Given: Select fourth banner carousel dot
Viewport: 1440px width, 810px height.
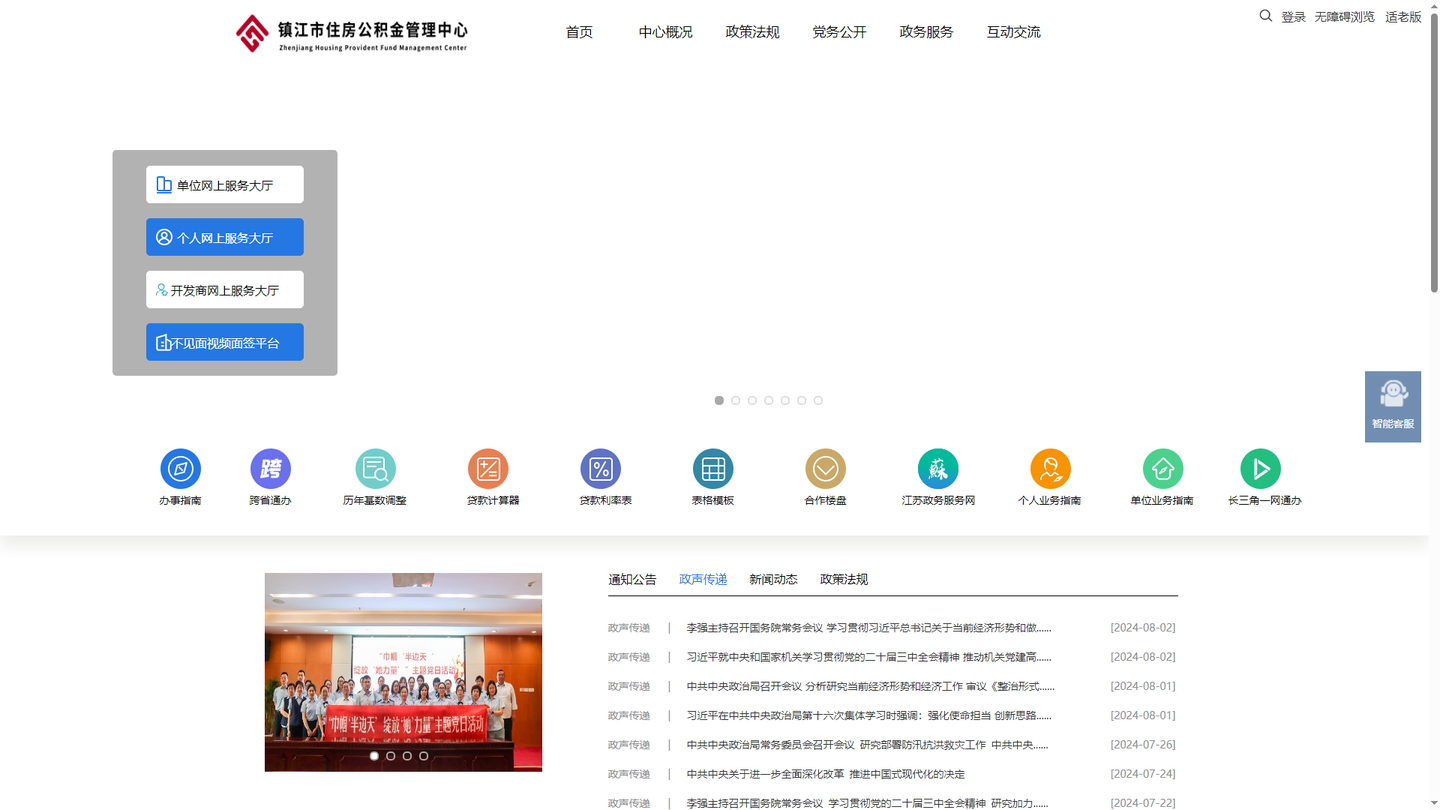Looking at the screenshot, I should [768, 400].
